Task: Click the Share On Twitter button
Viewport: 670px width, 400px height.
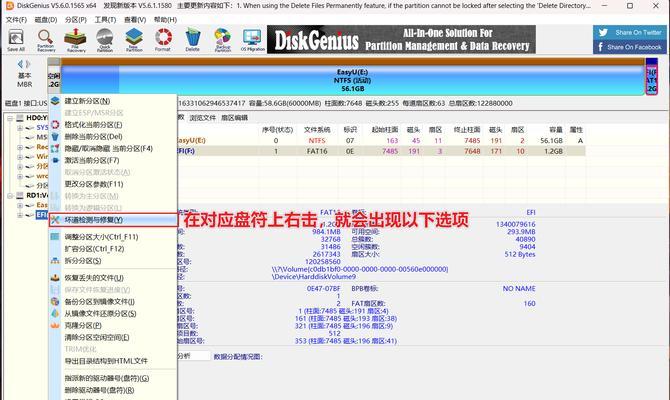Action: pyautogui.click(x=629, y=32)
